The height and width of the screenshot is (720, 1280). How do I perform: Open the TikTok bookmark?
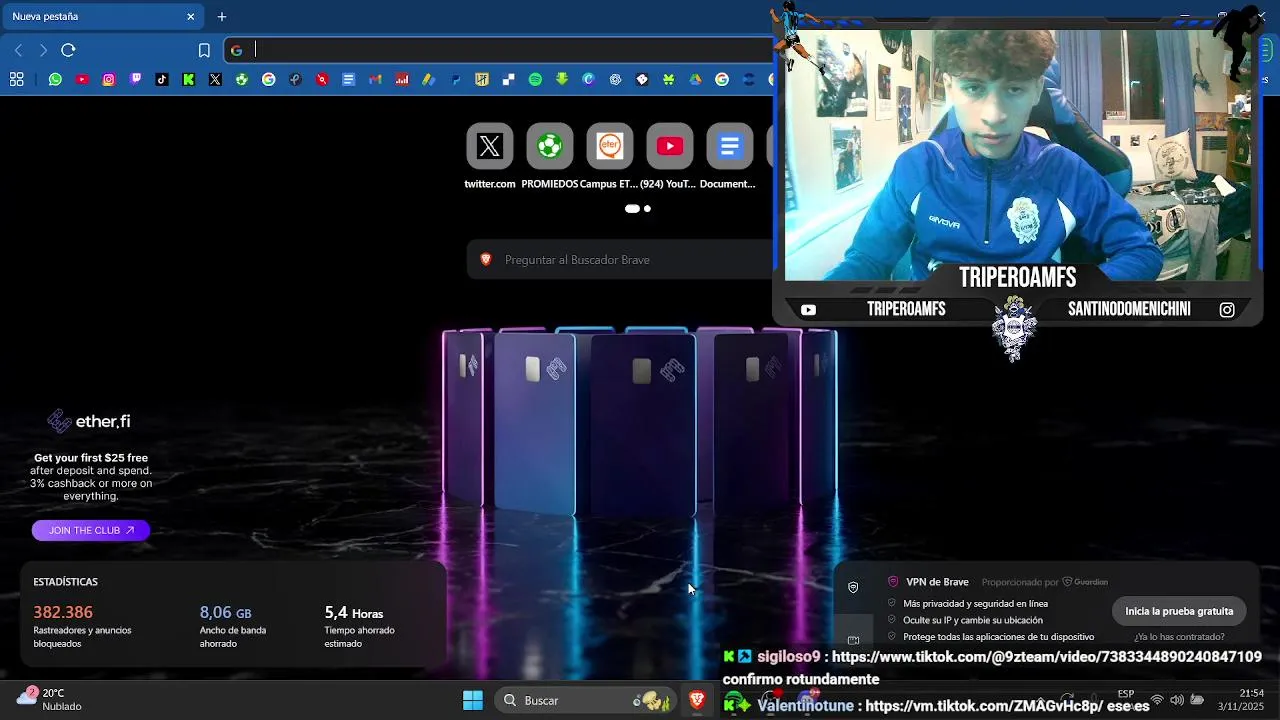(162, 79)
